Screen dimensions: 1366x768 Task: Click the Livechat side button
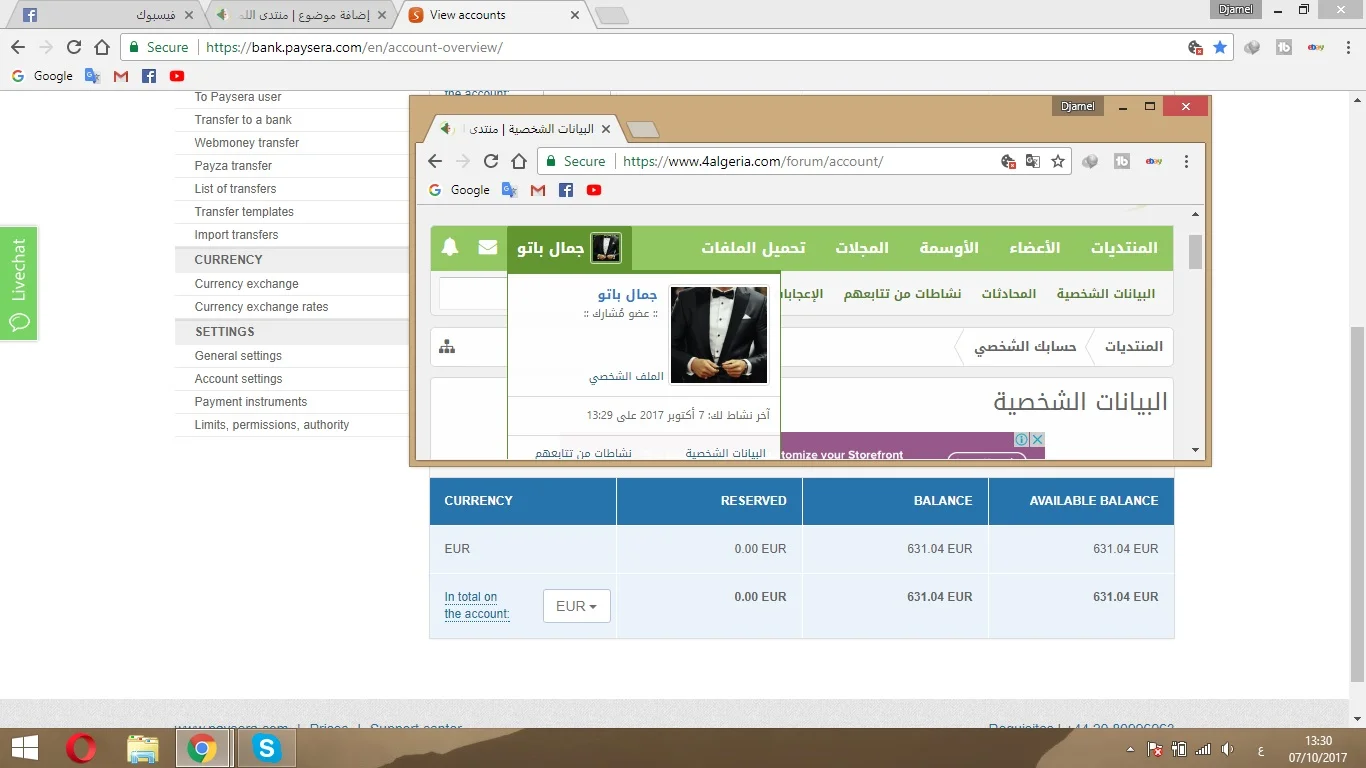coord(19,283)
